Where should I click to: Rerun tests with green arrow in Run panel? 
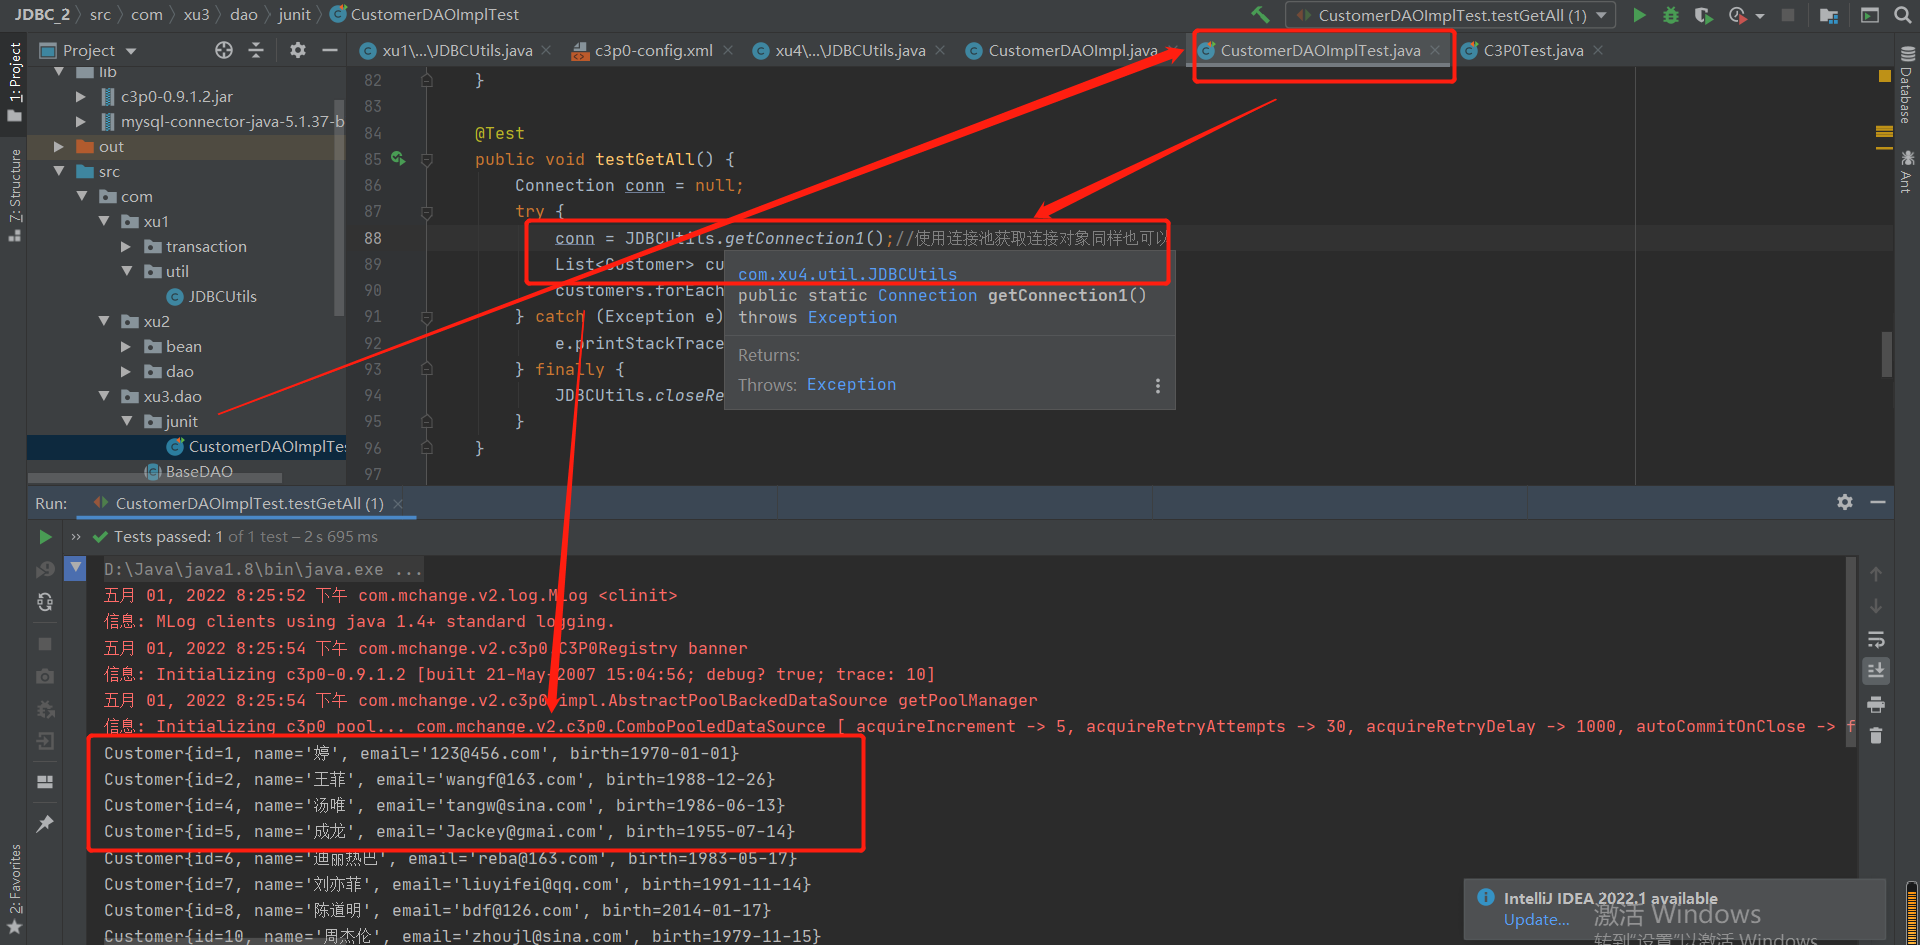click(x=45, y=537)
